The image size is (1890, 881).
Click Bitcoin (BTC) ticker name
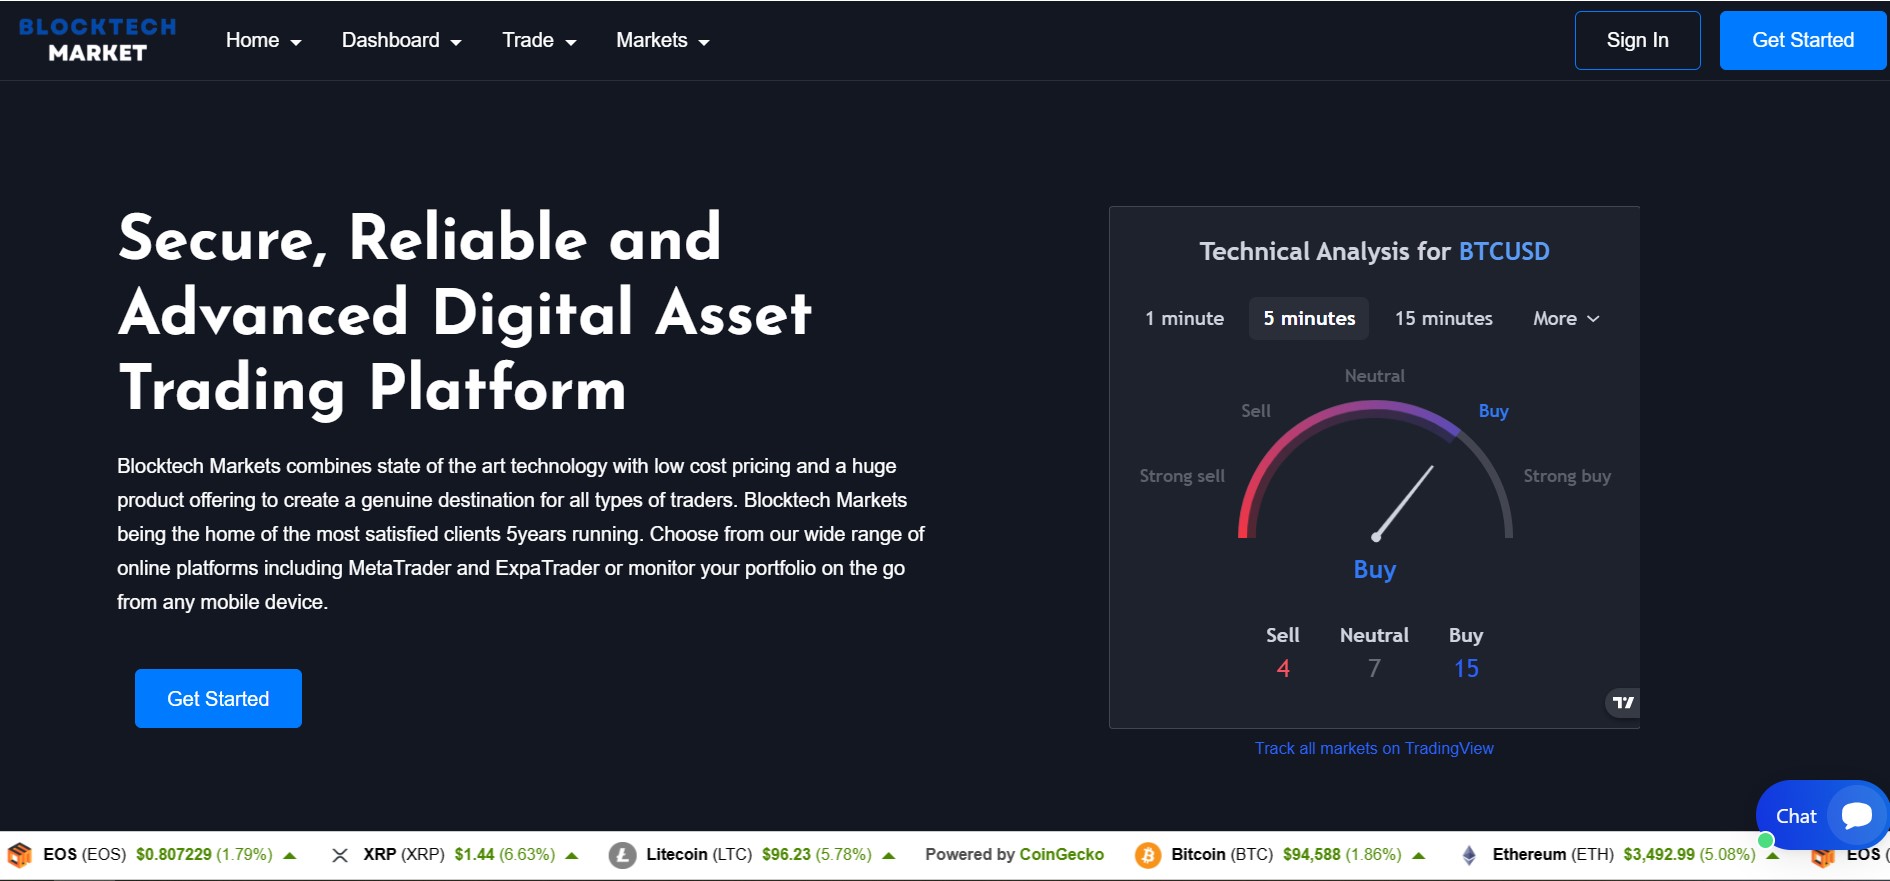pyautogui.click(x=1222, y=854)
